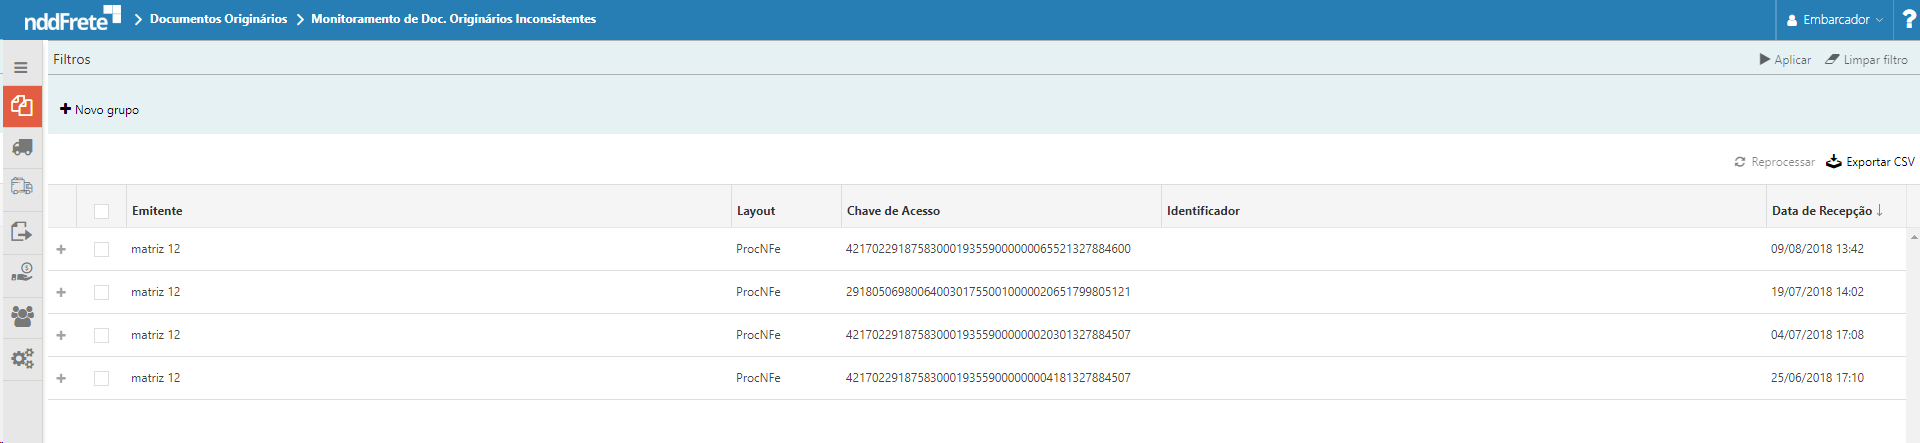Sort by the Chave de Acesso column
Screen dimensions: 1920x443
[x=893, y=211]
